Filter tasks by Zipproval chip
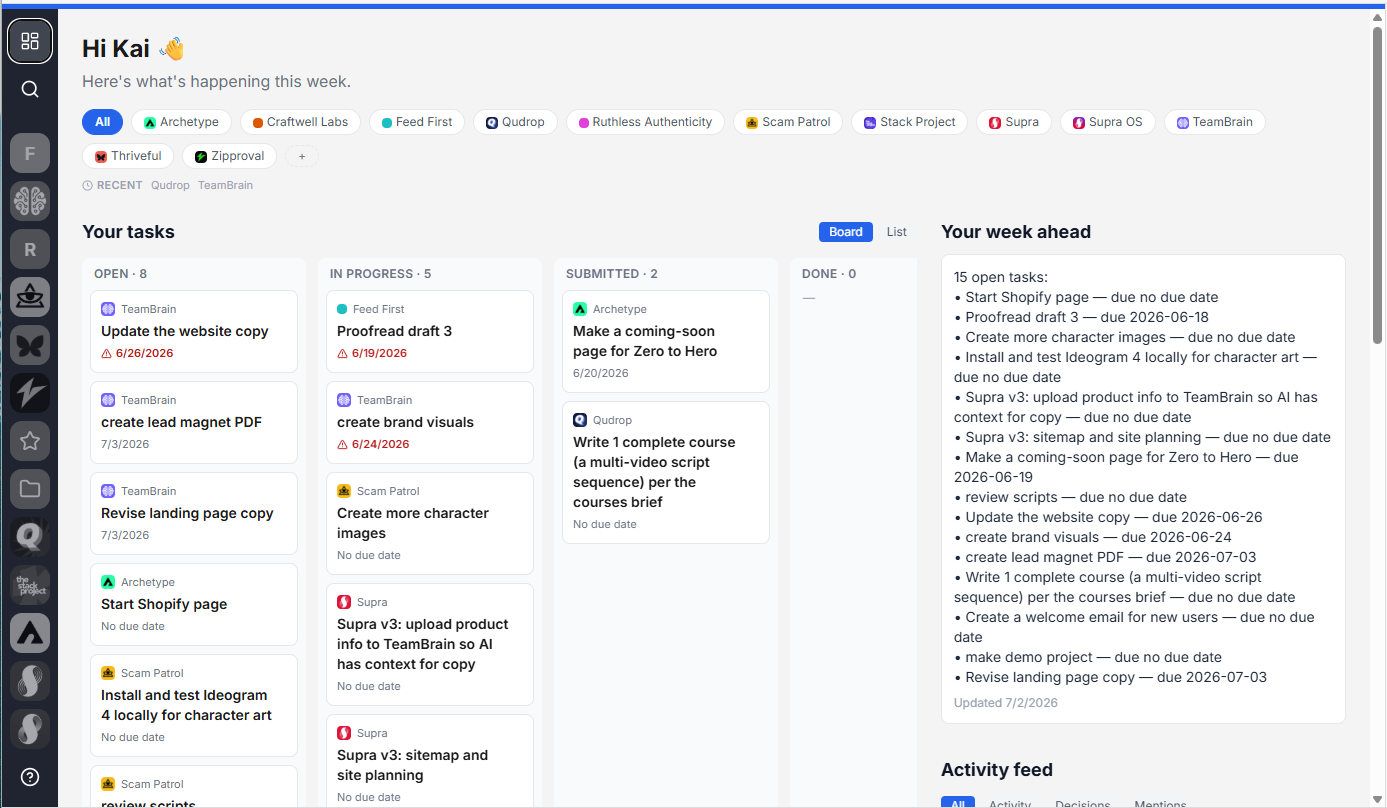Image resolution: width=1387 pixels, height=808 pixels. pyautogui.click(x=230, y=156)
